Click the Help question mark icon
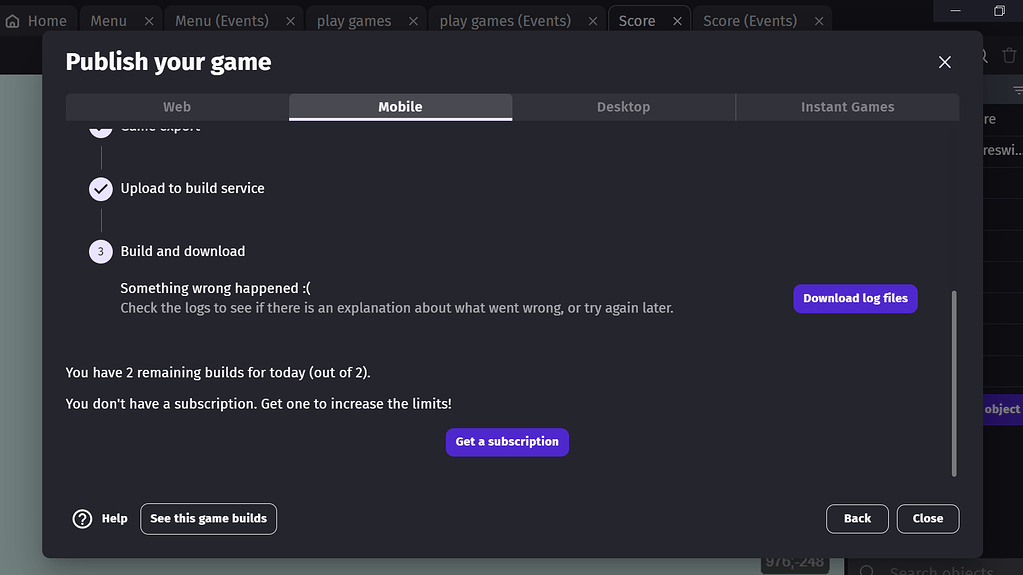The height and width of the screenshot is (575, 1023). (82, 519)
